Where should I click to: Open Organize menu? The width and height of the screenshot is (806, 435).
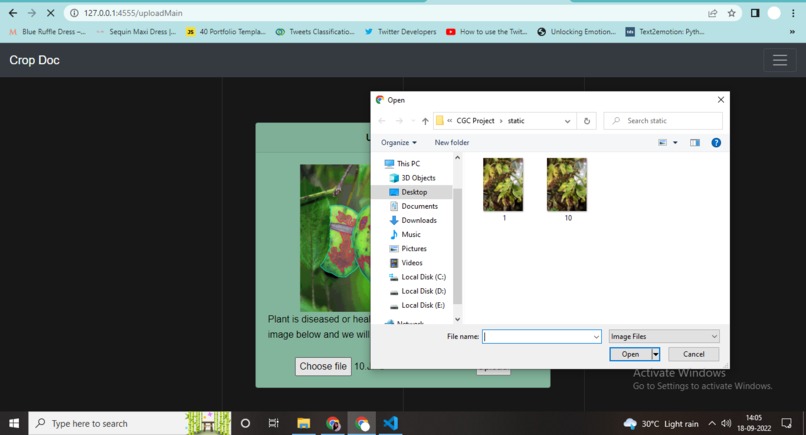click(x=399, y=142)
